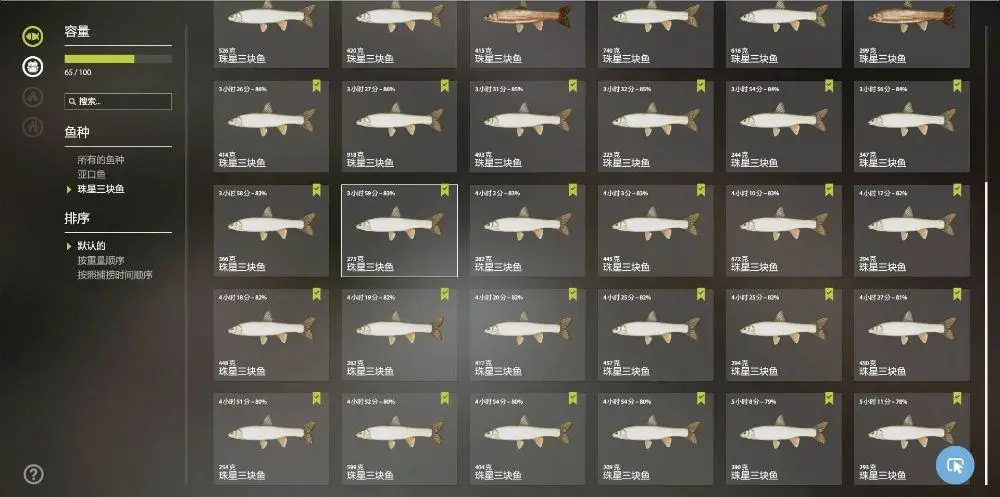
Task: Toggle green bookmark on the 4小时17分 fish card
Action: point(957,190)
